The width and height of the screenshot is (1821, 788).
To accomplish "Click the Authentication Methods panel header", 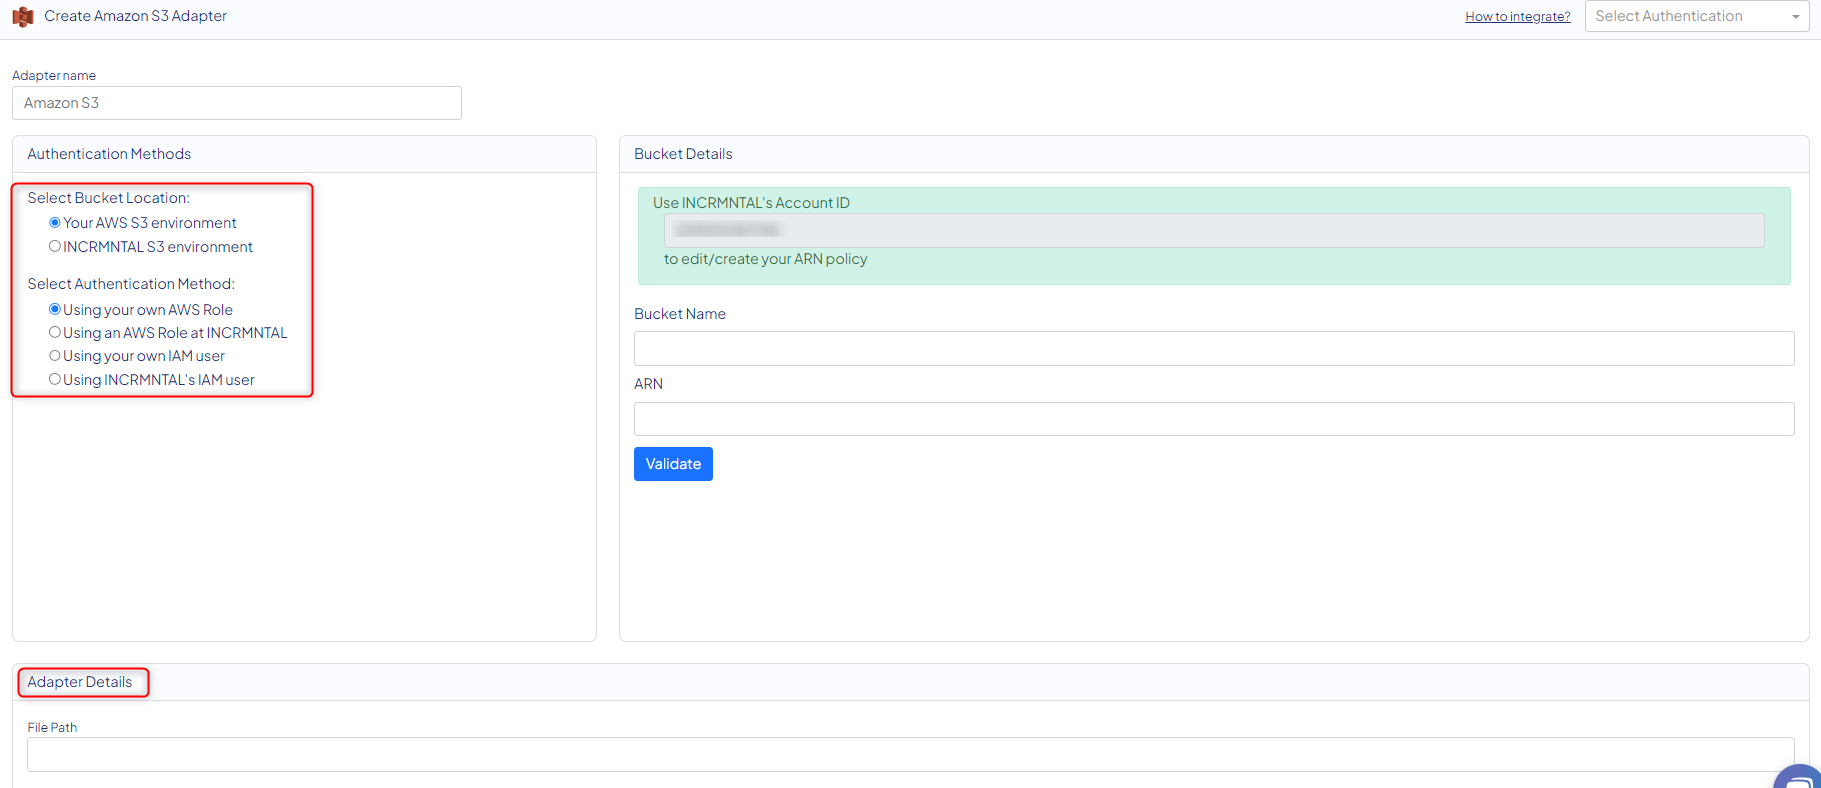I will click(109, 154).
